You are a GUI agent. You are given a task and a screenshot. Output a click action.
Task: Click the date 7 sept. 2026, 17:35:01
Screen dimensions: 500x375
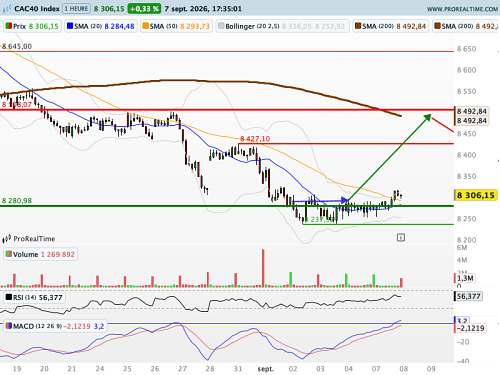coord(203,9)
